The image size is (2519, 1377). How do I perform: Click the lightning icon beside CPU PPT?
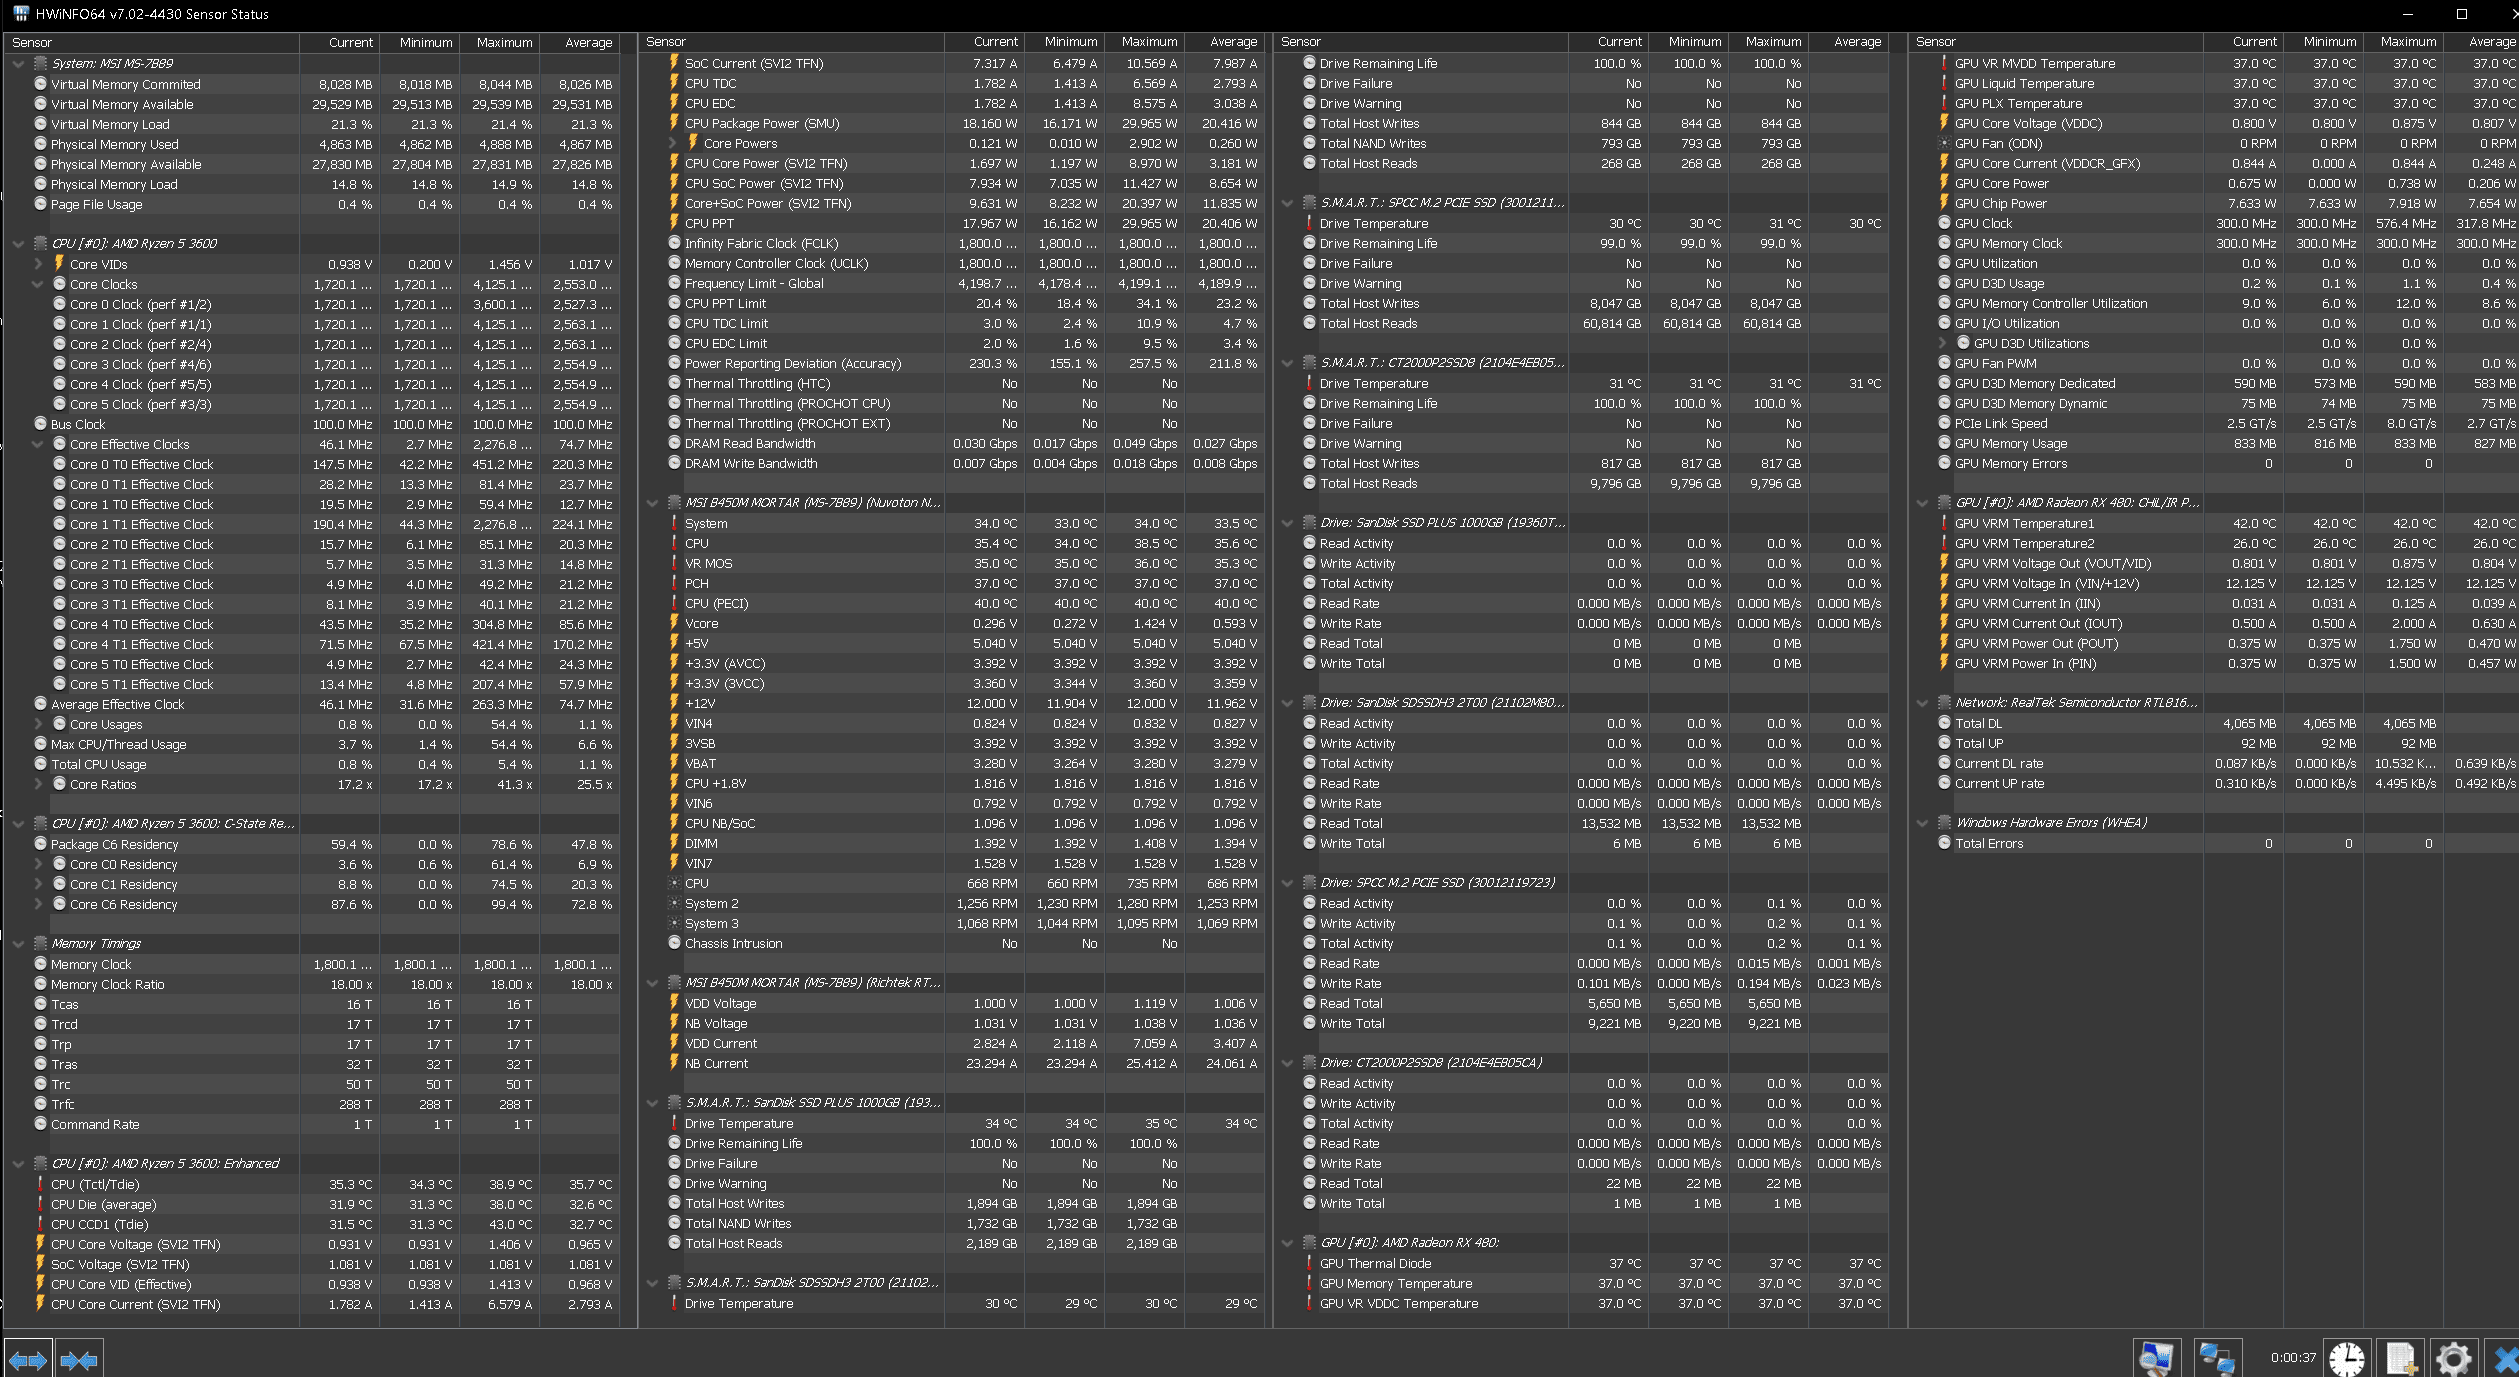pos(675,224)
